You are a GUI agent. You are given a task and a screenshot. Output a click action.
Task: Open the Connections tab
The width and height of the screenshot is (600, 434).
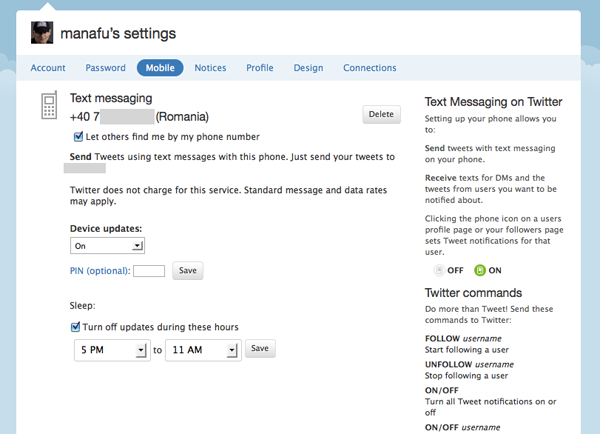pos(370,68)
